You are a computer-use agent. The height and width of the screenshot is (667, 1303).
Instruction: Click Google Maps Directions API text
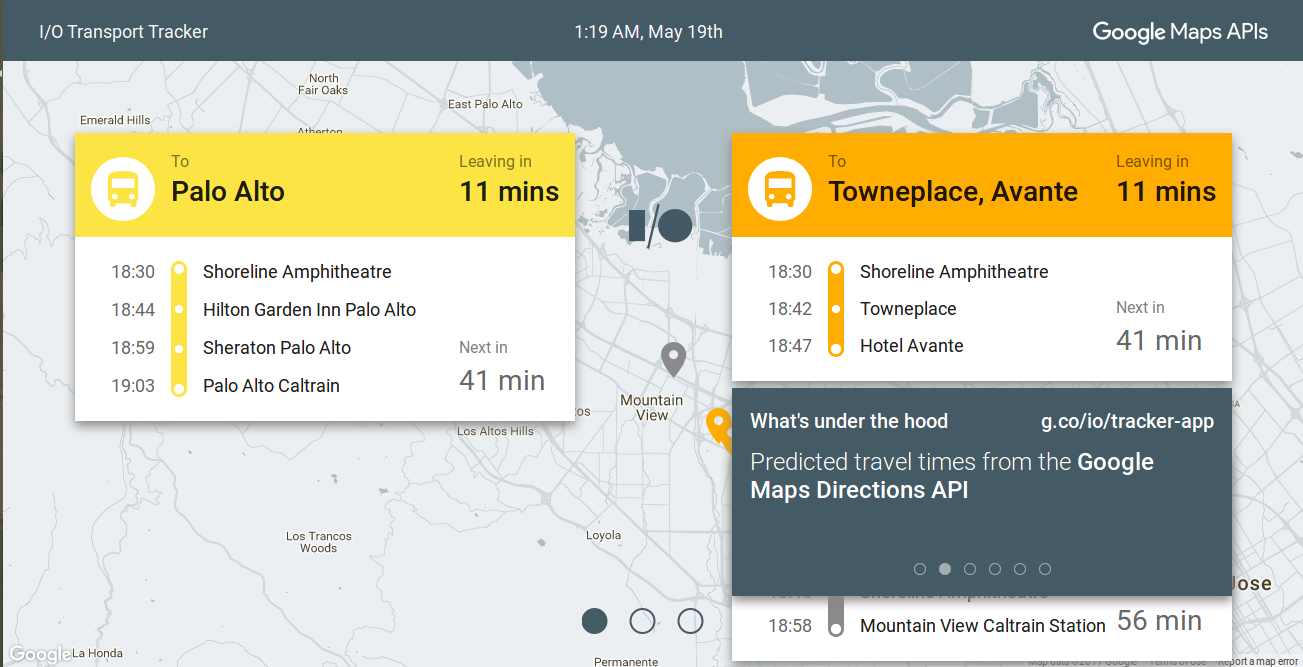(952, 476)
